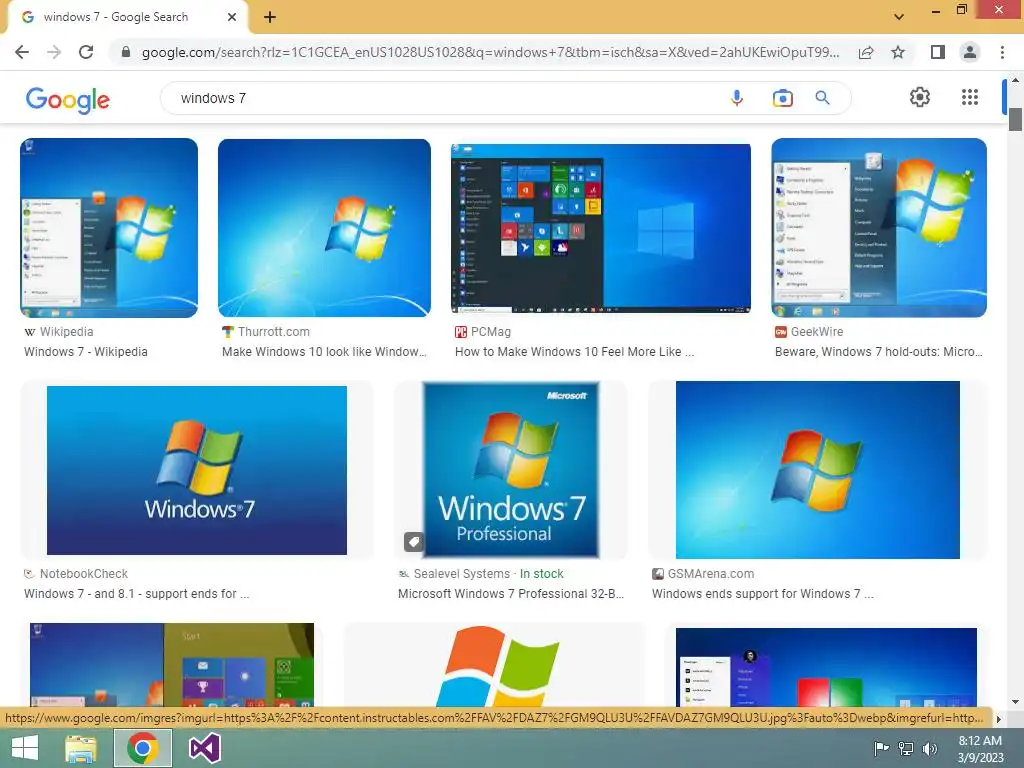Click the scrollbar down arrow

pyautogui.click(x=1015, y=702)
